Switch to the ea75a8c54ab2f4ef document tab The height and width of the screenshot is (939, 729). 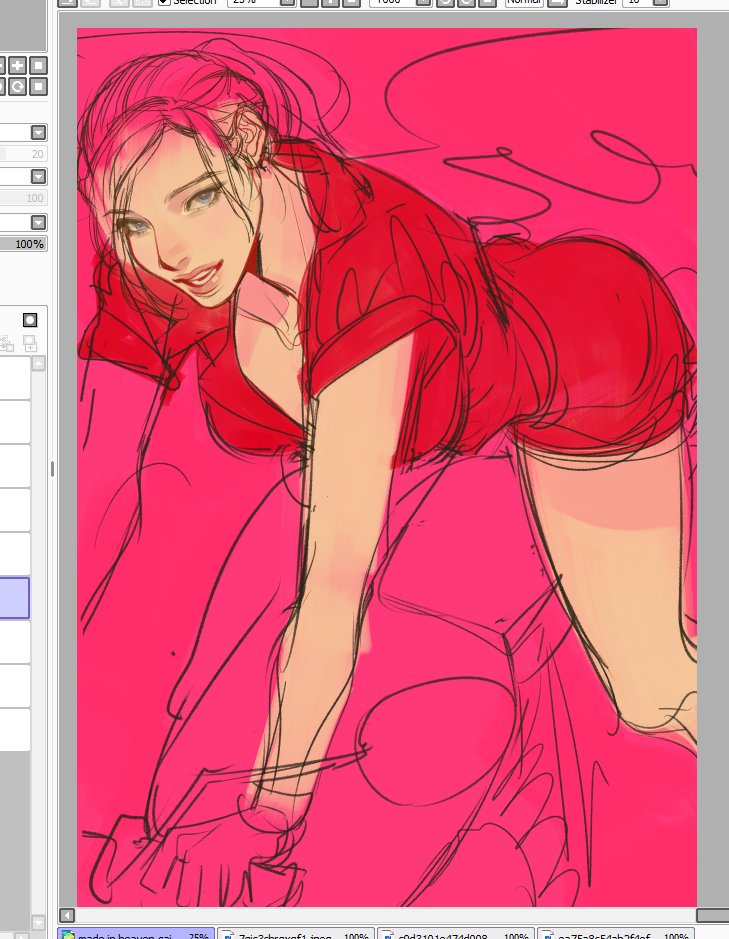pos(616,934)
